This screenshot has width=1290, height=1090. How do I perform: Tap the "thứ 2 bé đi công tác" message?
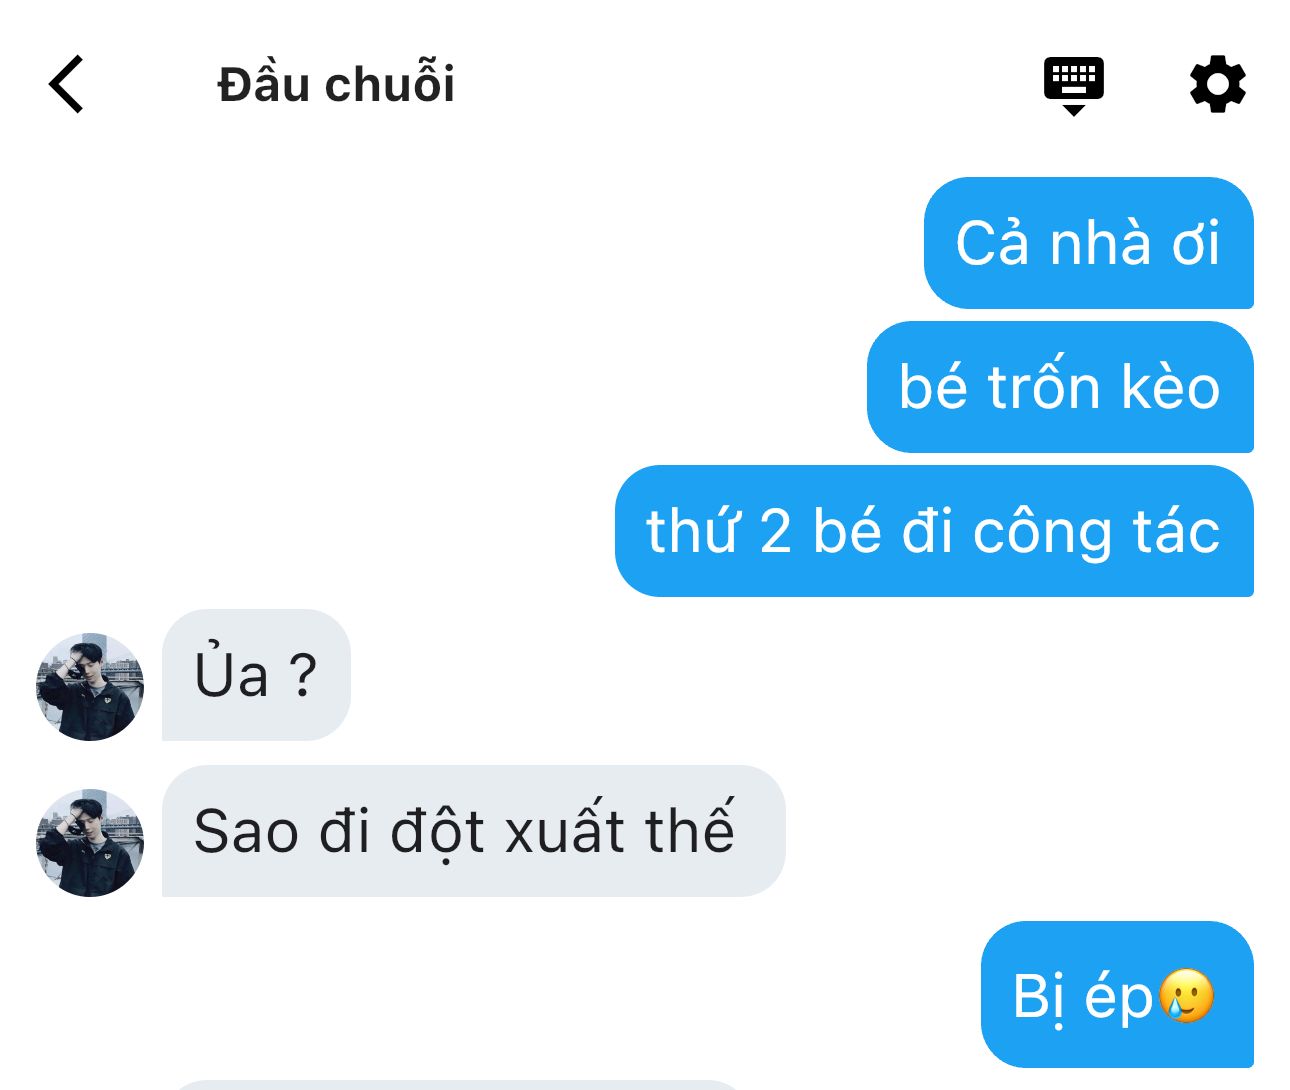(x=934, y=531)
